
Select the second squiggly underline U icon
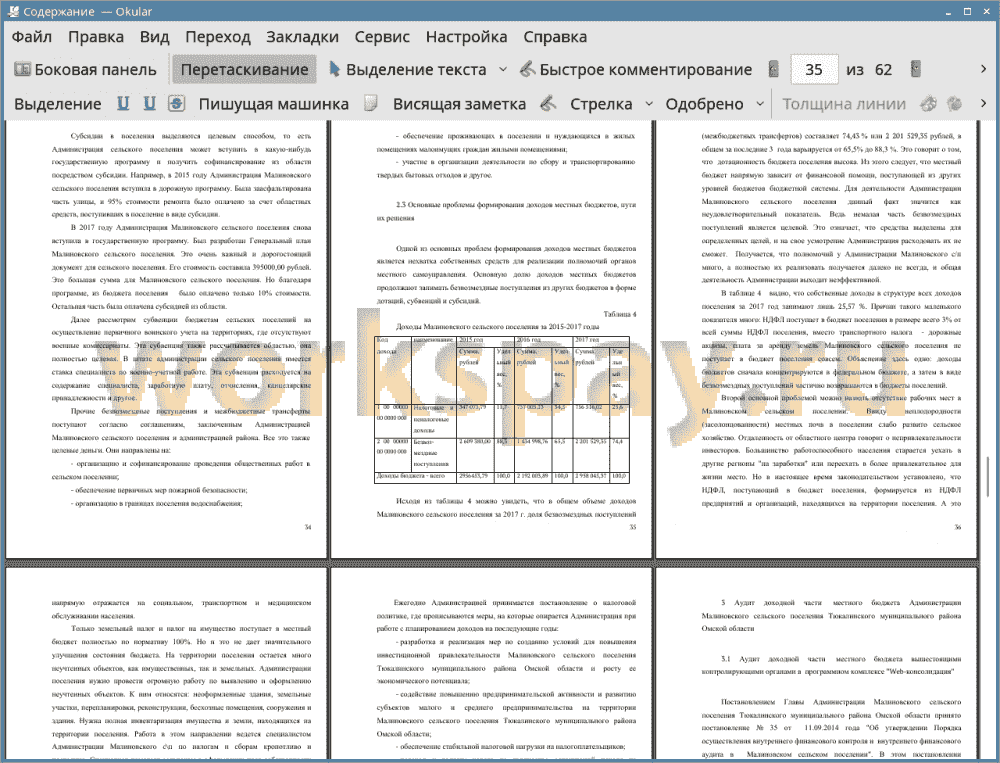pyautogui.click(x=149, y=103)
